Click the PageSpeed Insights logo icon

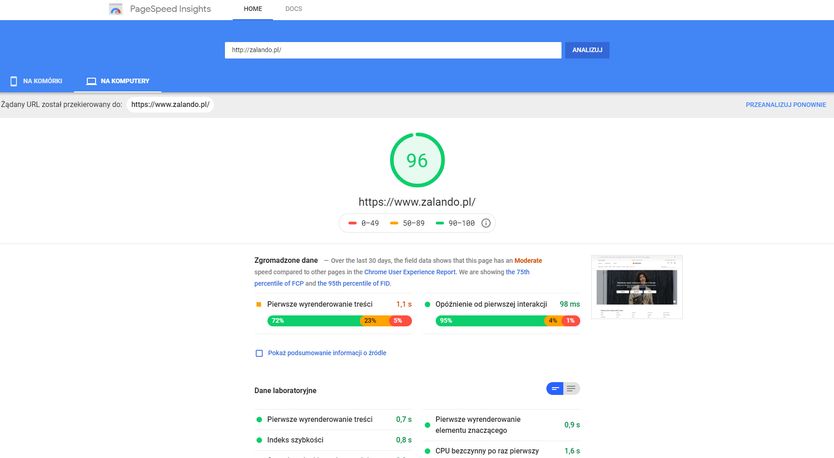point(115,9)
